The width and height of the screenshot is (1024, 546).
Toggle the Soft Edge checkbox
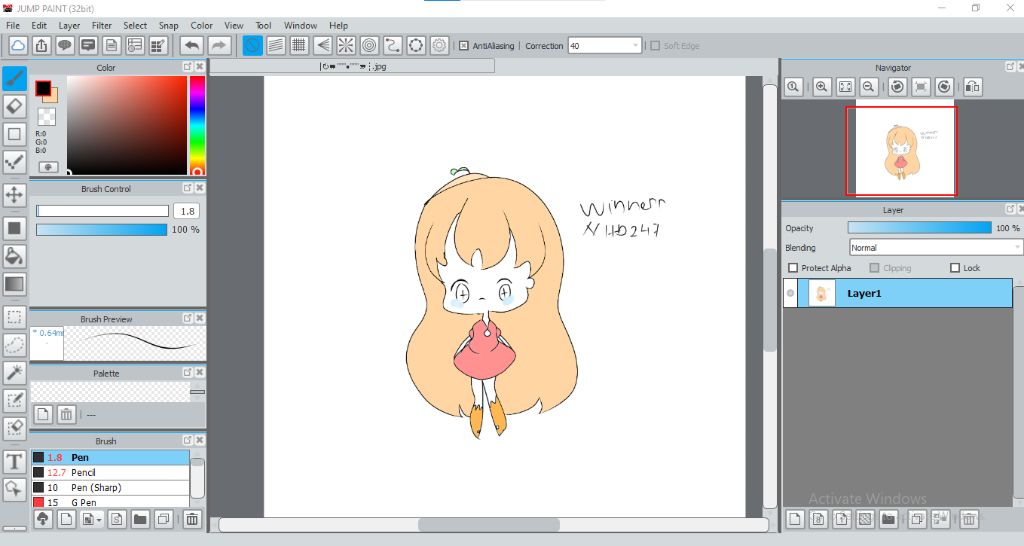(655, 46)
